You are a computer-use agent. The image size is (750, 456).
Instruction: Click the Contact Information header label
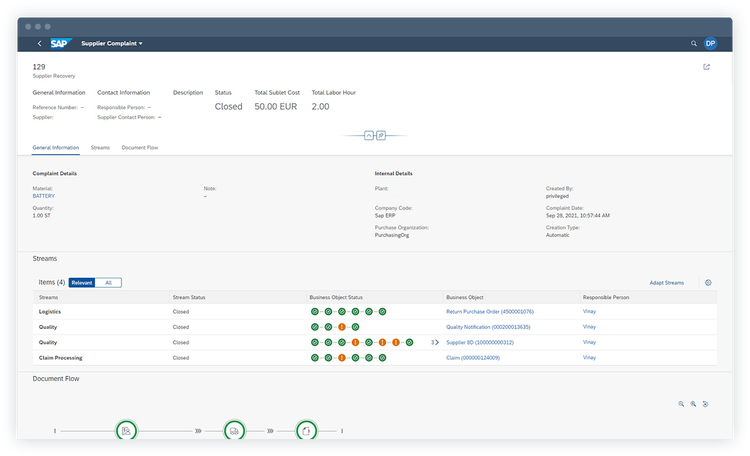(x=123, y=92)
